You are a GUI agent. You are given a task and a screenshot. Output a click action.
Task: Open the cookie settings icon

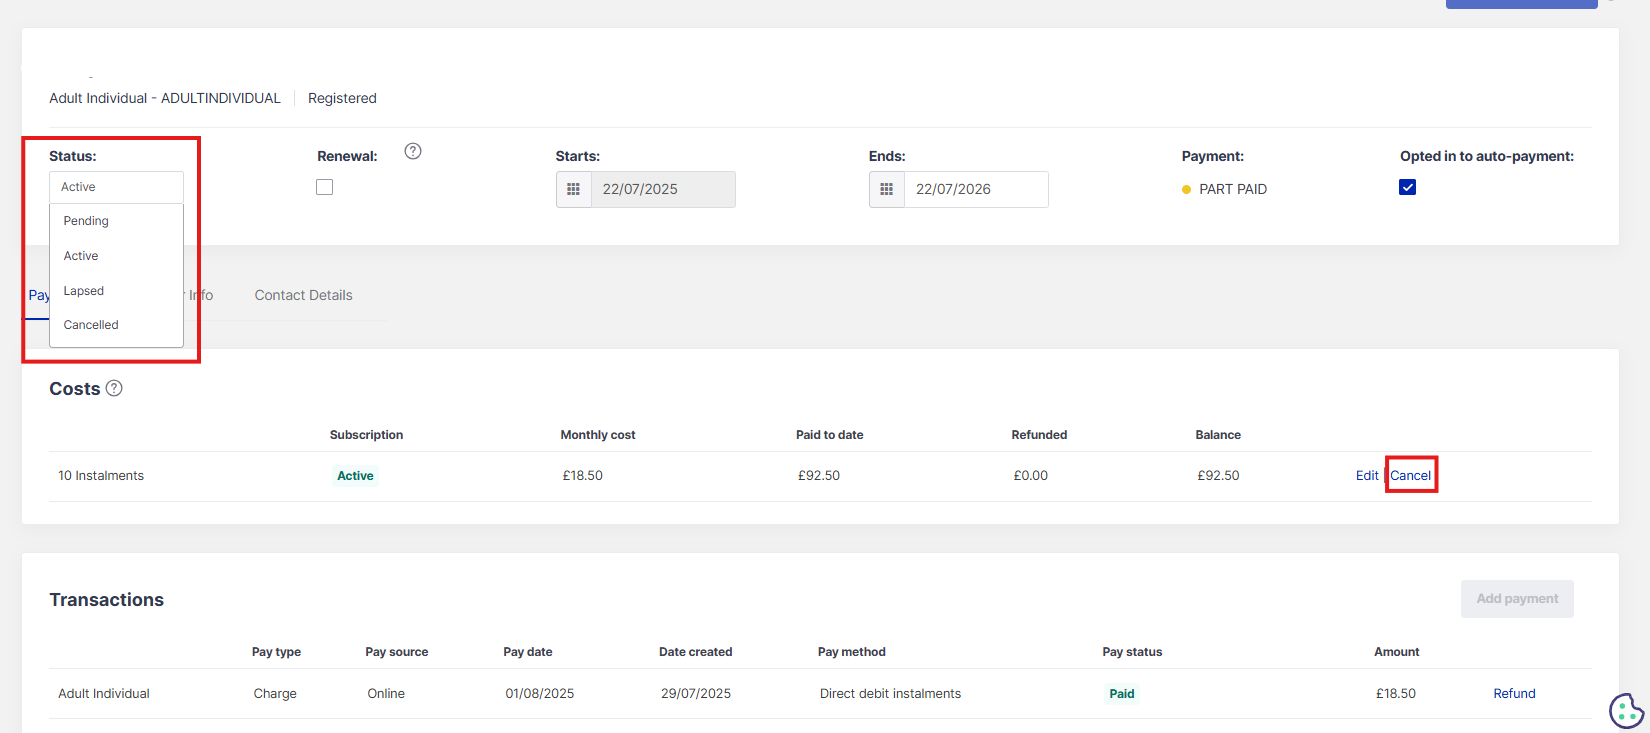(1626, 710)
